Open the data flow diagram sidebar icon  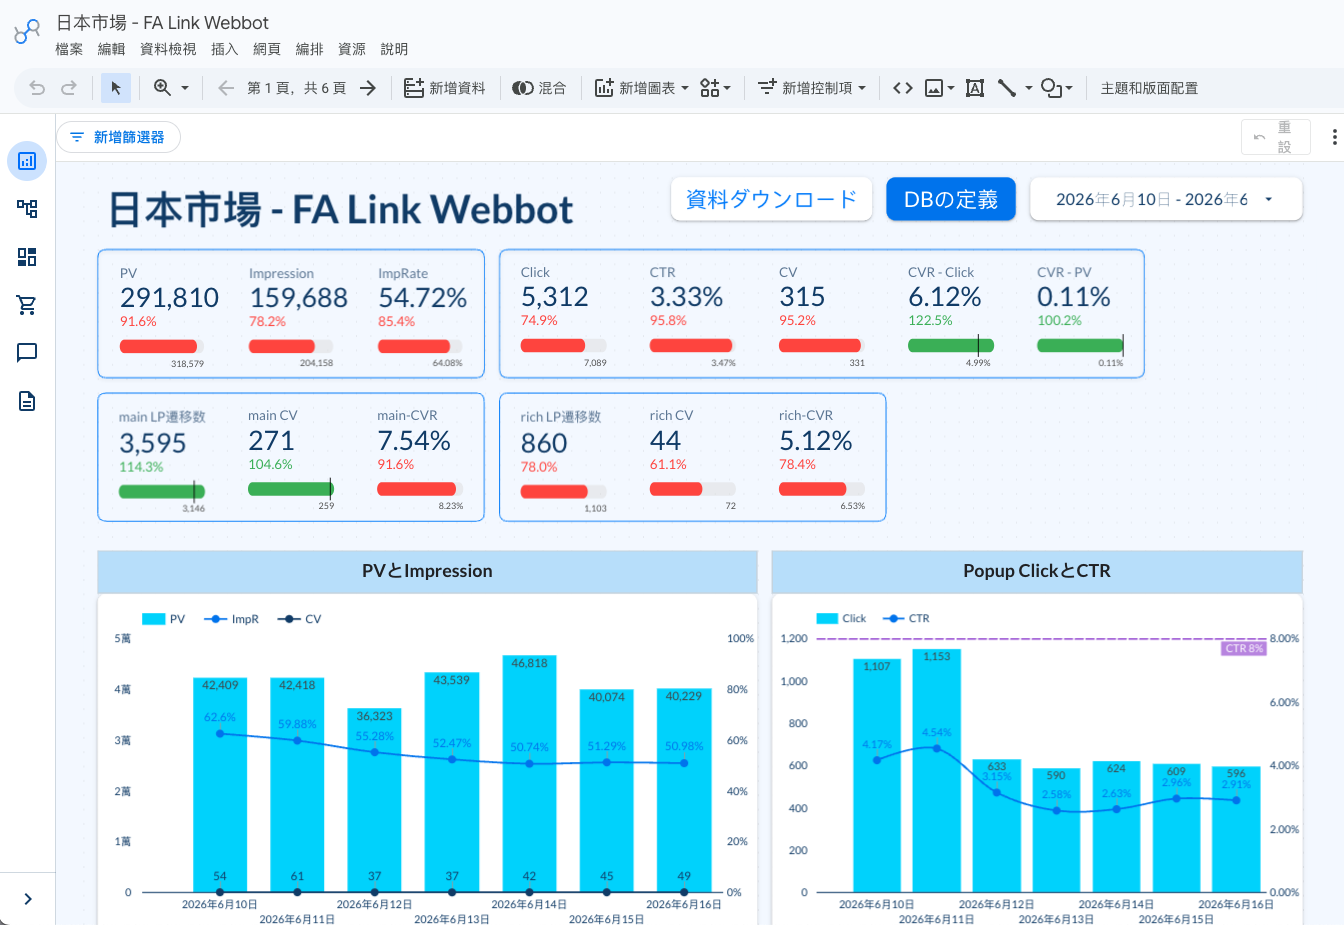click(27, 208)
